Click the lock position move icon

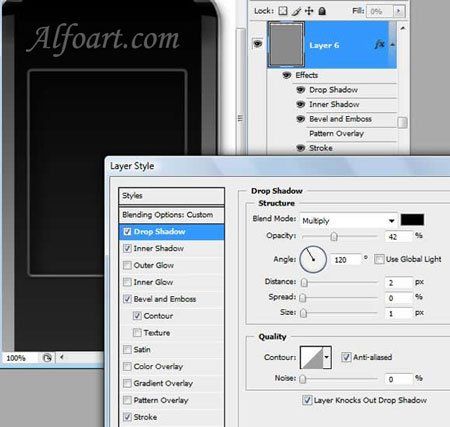[309, 11]
